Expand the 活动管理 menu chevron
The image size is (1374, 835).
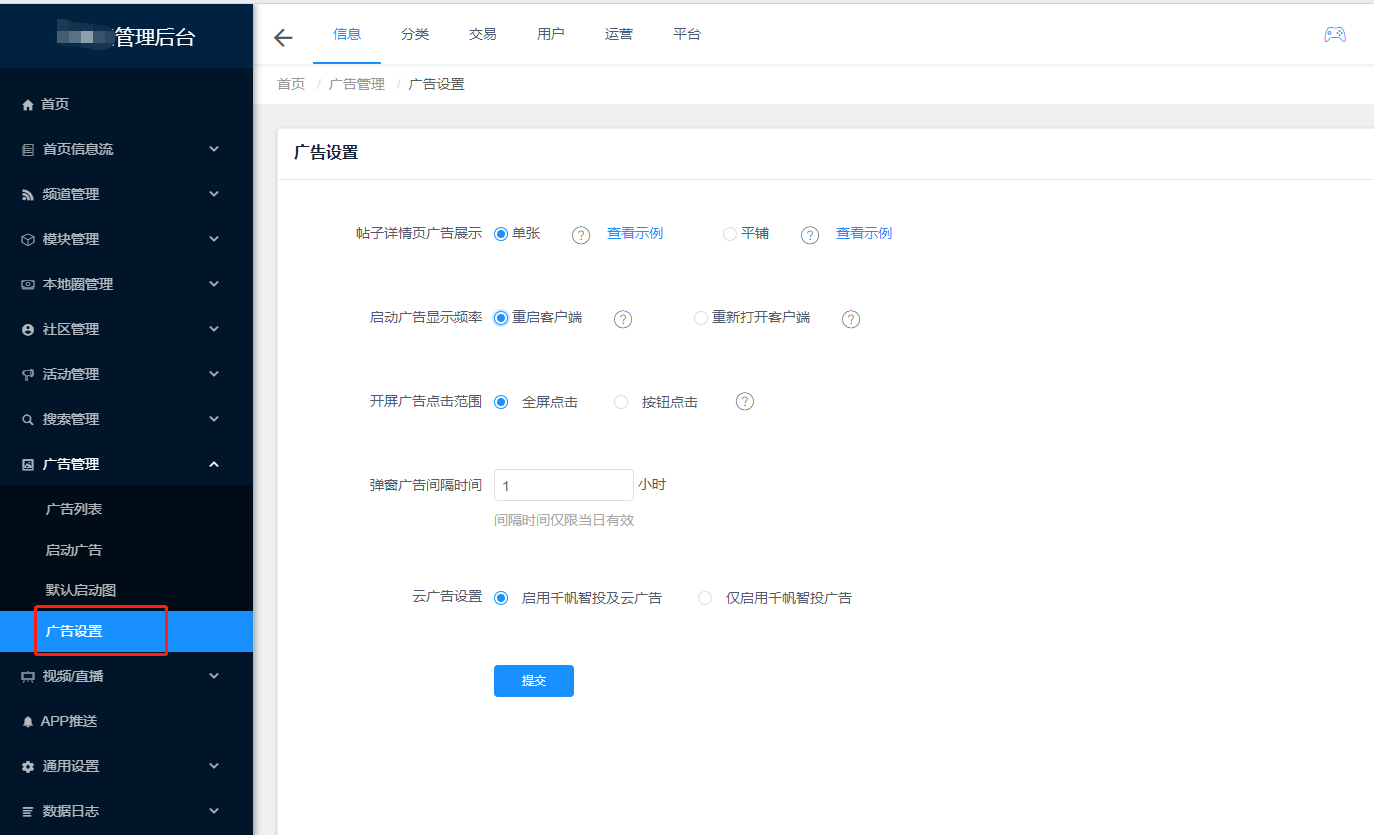[x=214, y=374]
